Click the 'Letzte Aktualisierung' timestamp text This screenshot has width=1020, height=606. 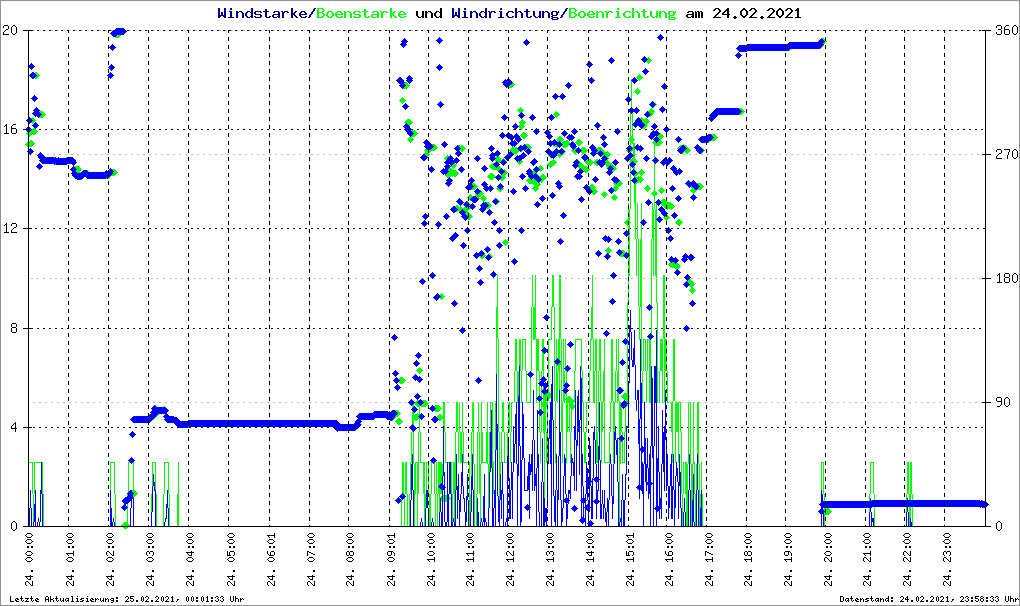pyautogui.click(x=127, y=599)
